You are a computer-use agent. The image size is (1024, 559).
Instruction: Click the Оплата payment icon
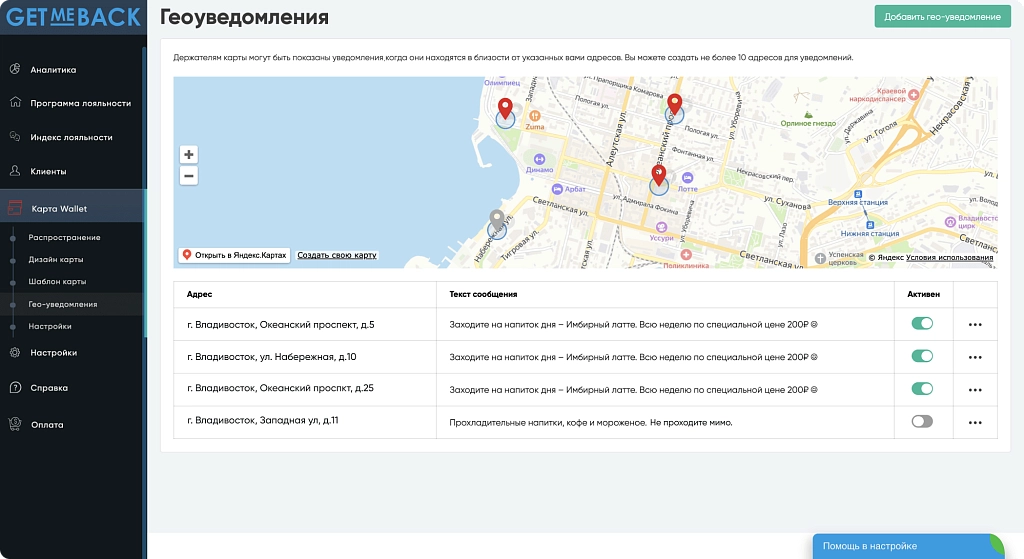point(15,424)
